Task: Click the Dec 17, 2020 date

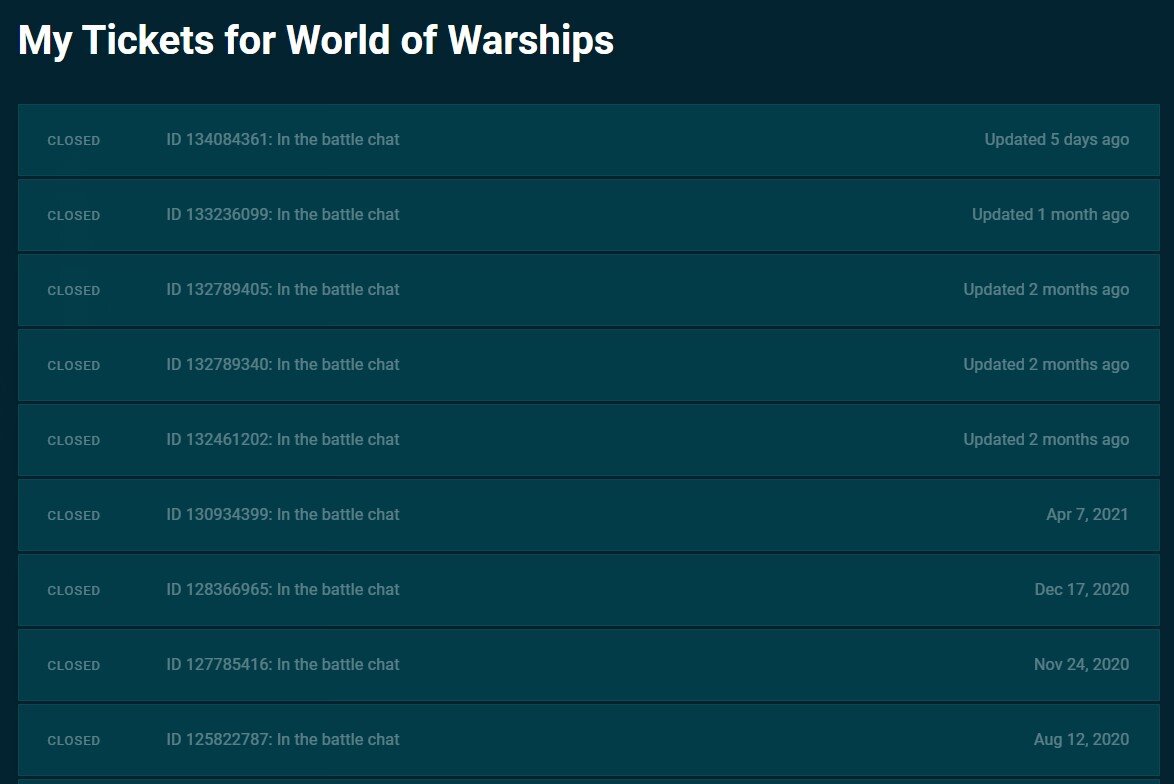Action: [x=1081, y=590]
